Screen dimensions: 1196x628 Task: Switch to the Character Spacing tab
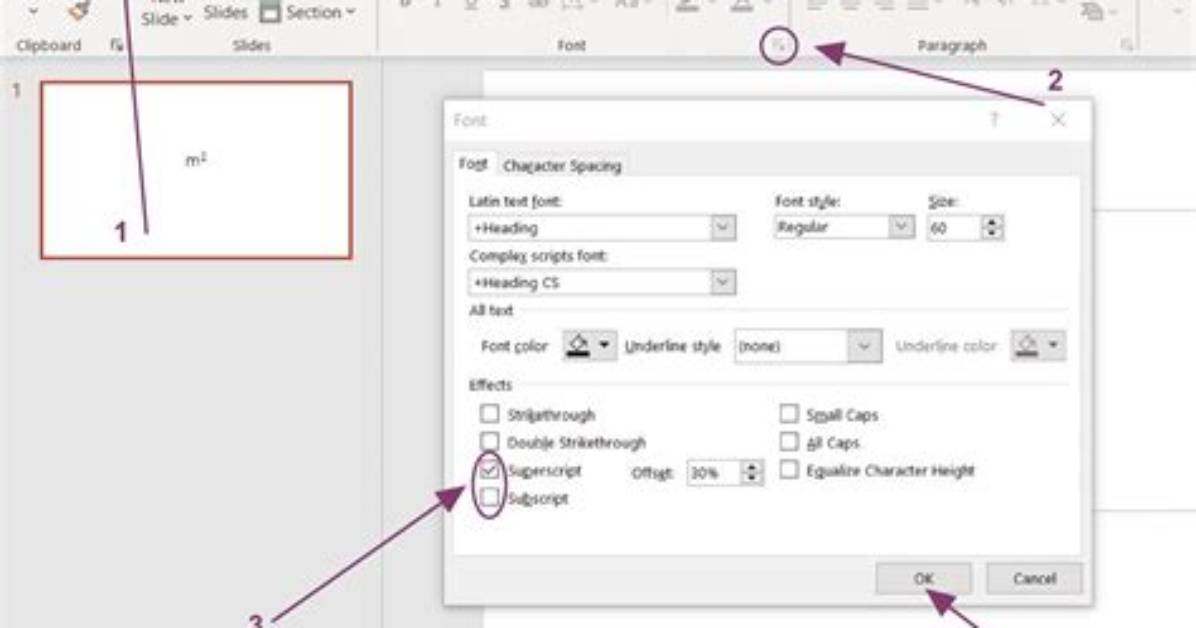(562, 166)
